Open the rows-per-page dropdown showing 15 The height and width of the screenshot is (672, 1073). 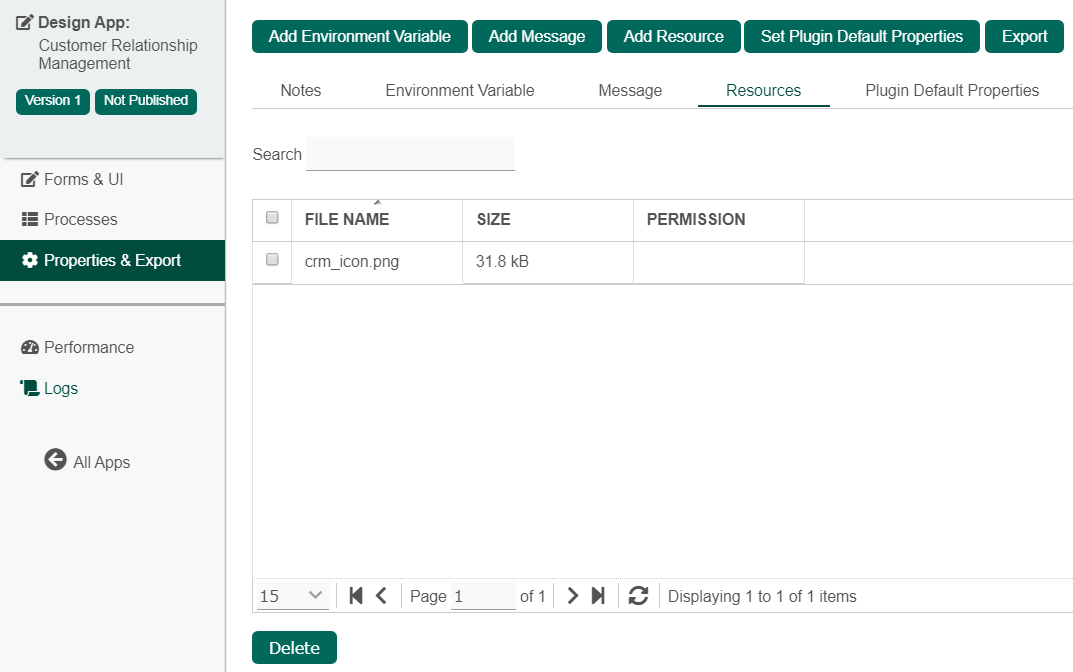click(292, 596)
